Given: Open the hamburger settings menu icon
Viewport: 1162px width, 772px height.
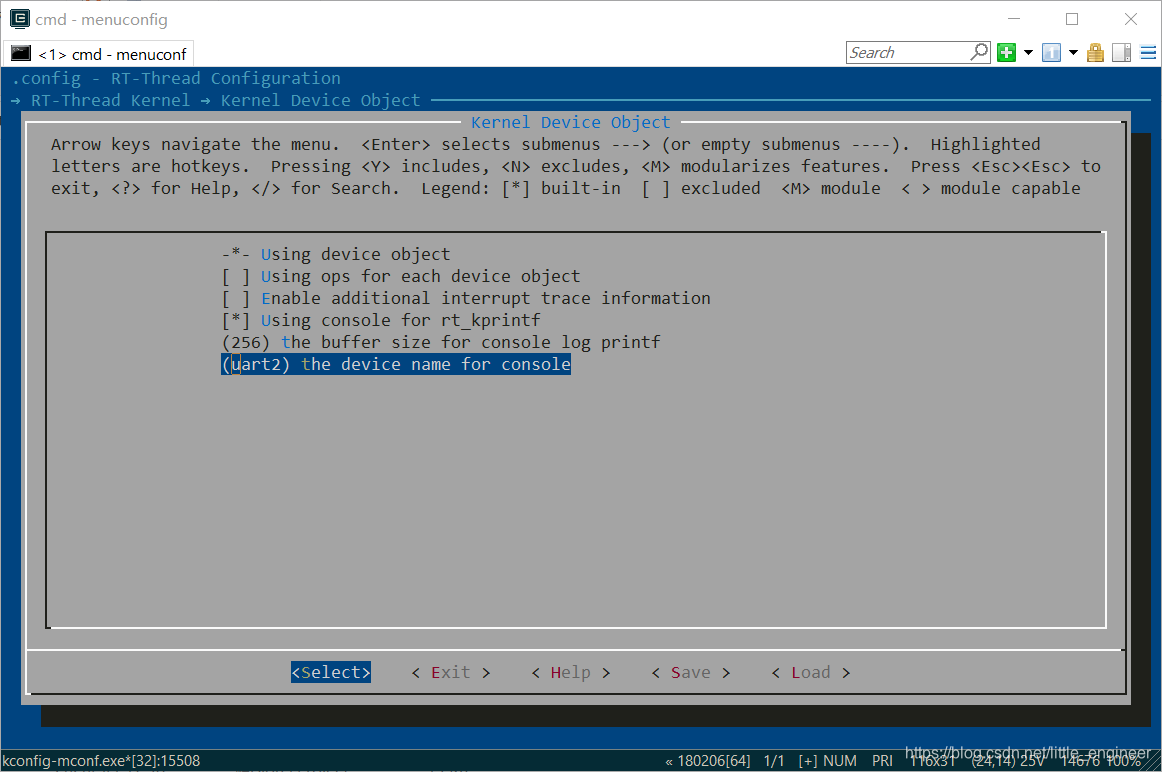Looking at the screenshot, I should [x=1148, y=53].
